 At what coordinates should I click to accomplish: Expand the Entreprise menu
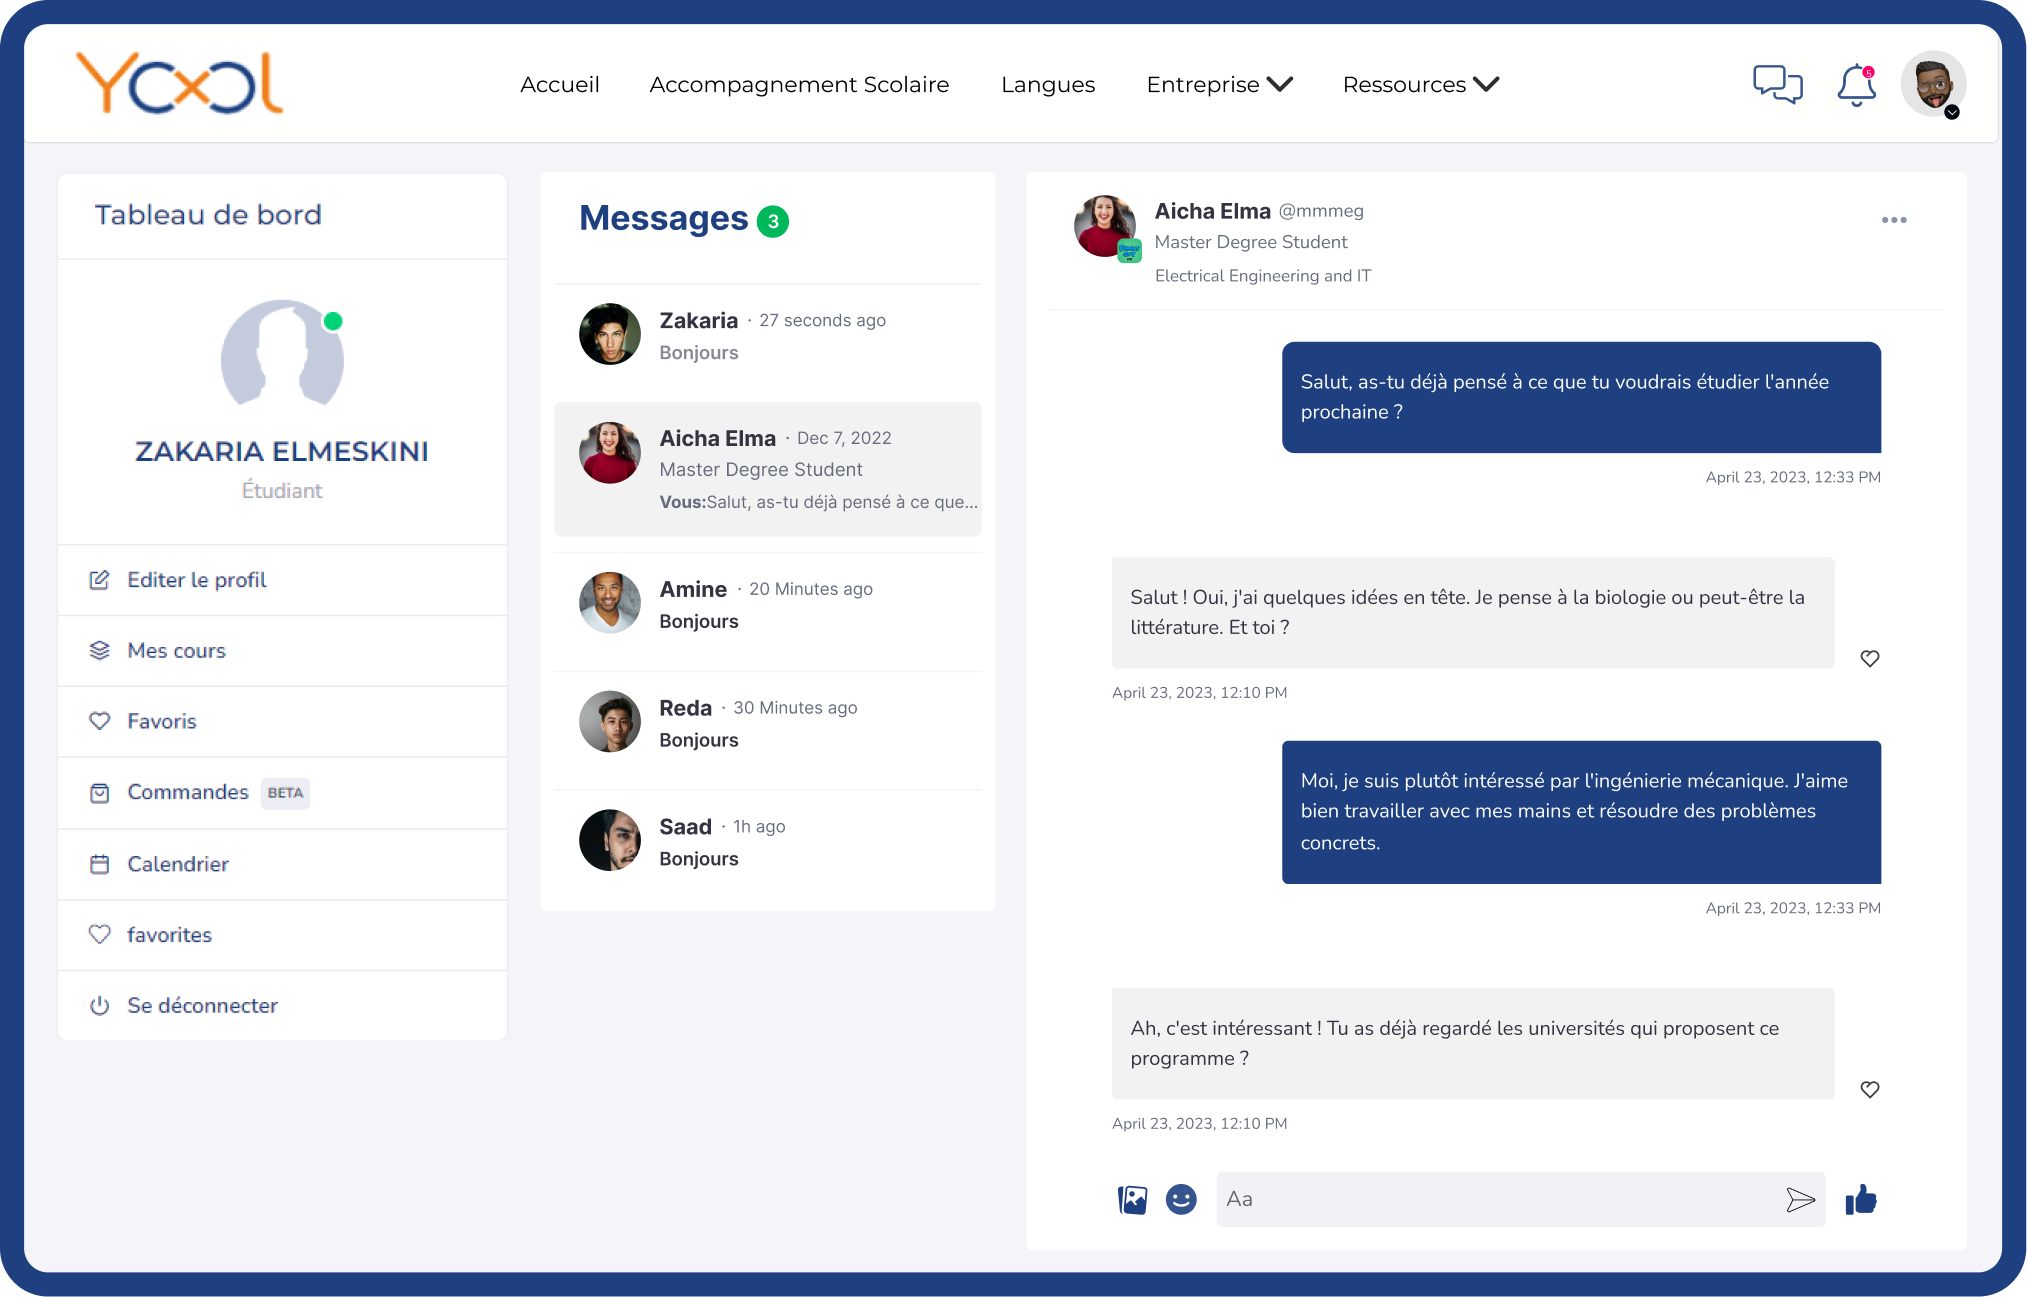pos(1219,85)
